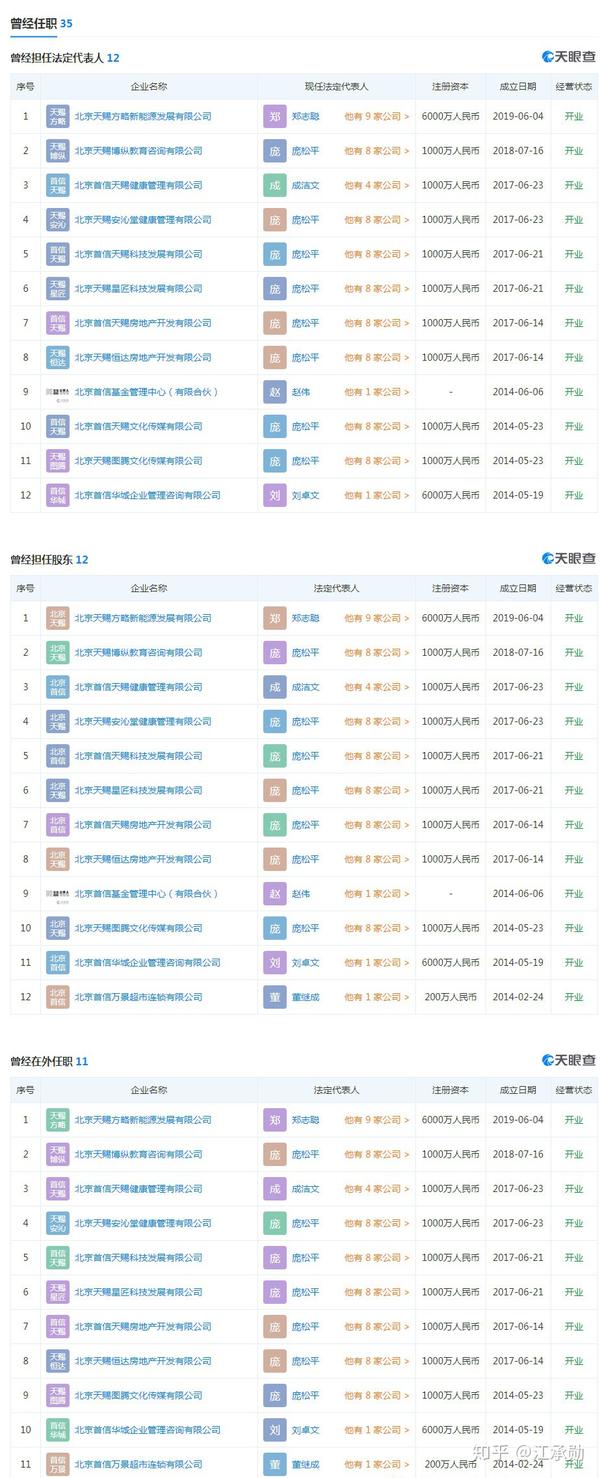This screenshot has height=1478, width=600.
Task: Open 他有 8 家公司 link, row 2 of 曾经在外任职
Action: click(x=377, y=1155)
